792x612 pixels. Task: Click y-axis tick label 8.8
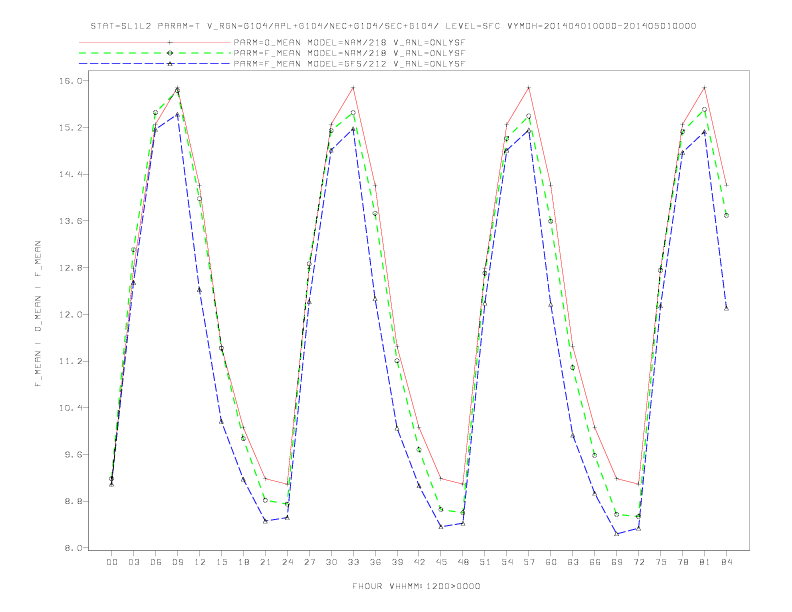73,501
